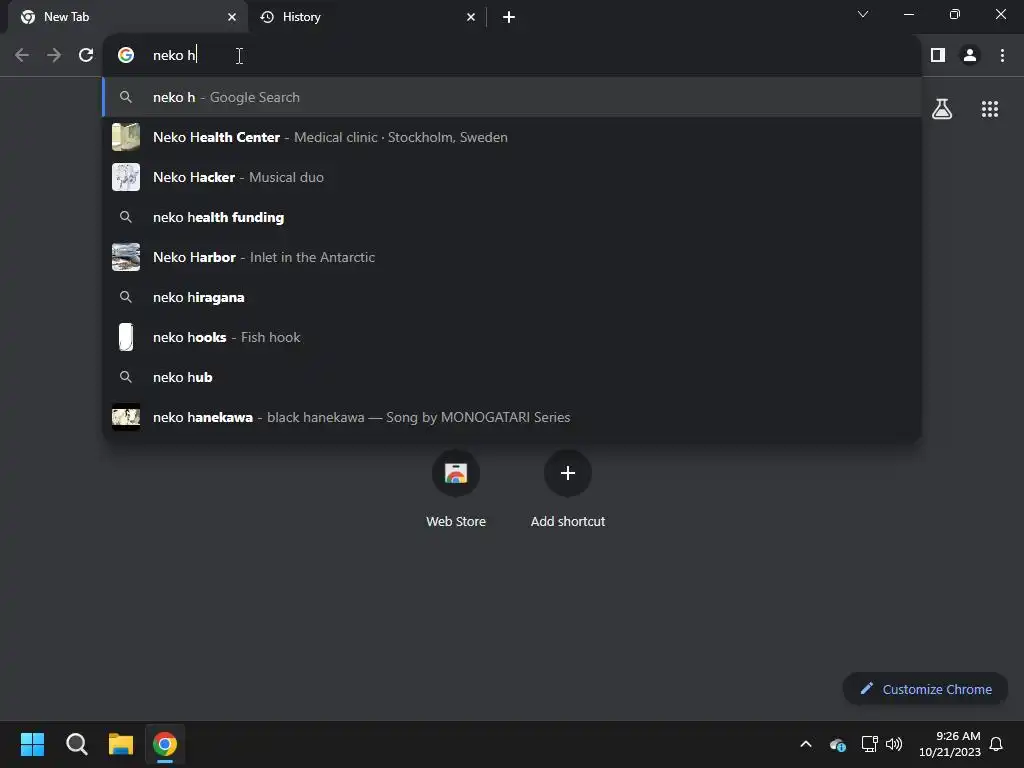This screenshot has height=768, width=1024.
Task: Pick the 'neko hiragana' suggestion
Action: click(512, 297)
